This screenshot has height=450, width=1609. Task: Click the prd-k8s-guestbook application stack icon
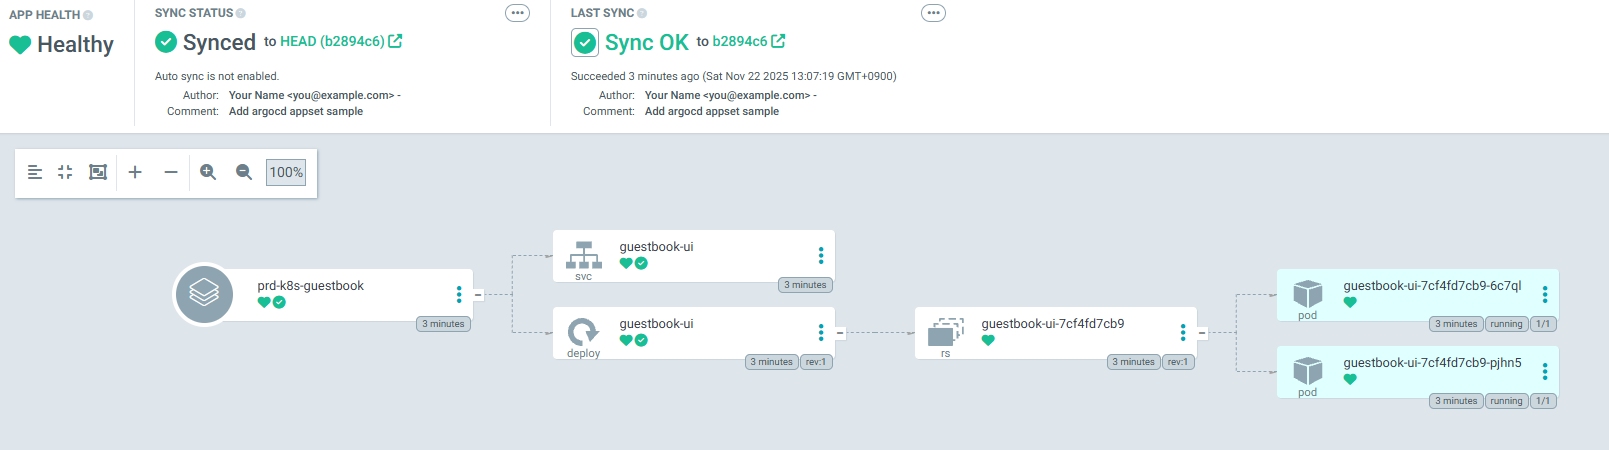(204, 294)
